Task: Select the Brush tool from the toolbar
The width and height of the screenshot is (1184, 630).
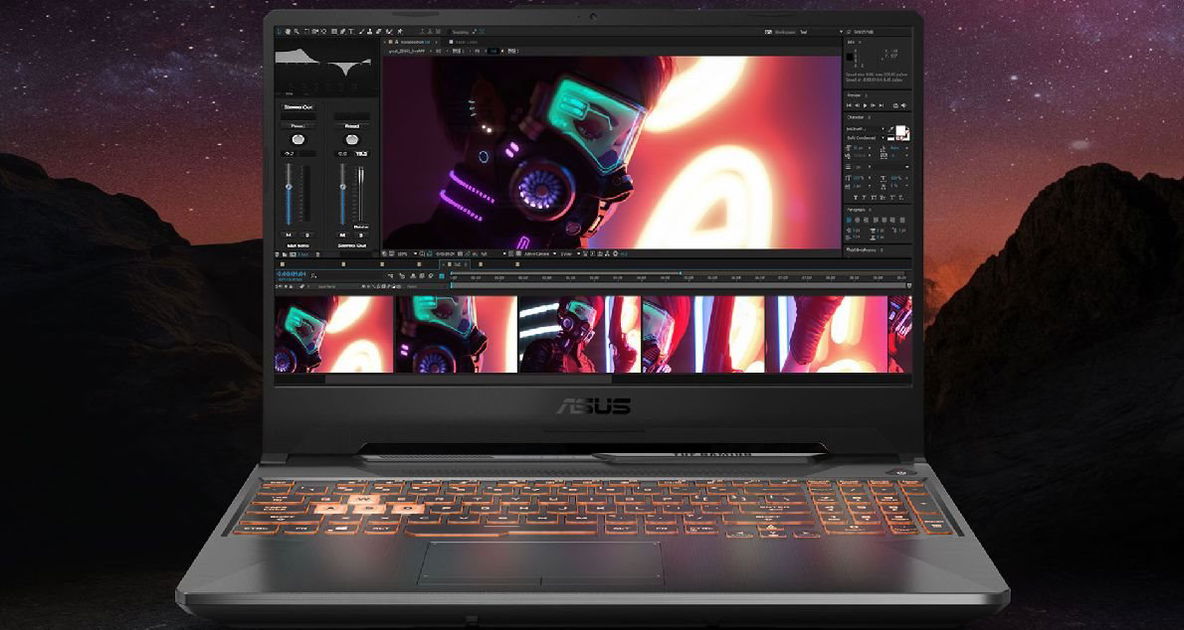Action: pyautogui.click(x=361, y=30)
